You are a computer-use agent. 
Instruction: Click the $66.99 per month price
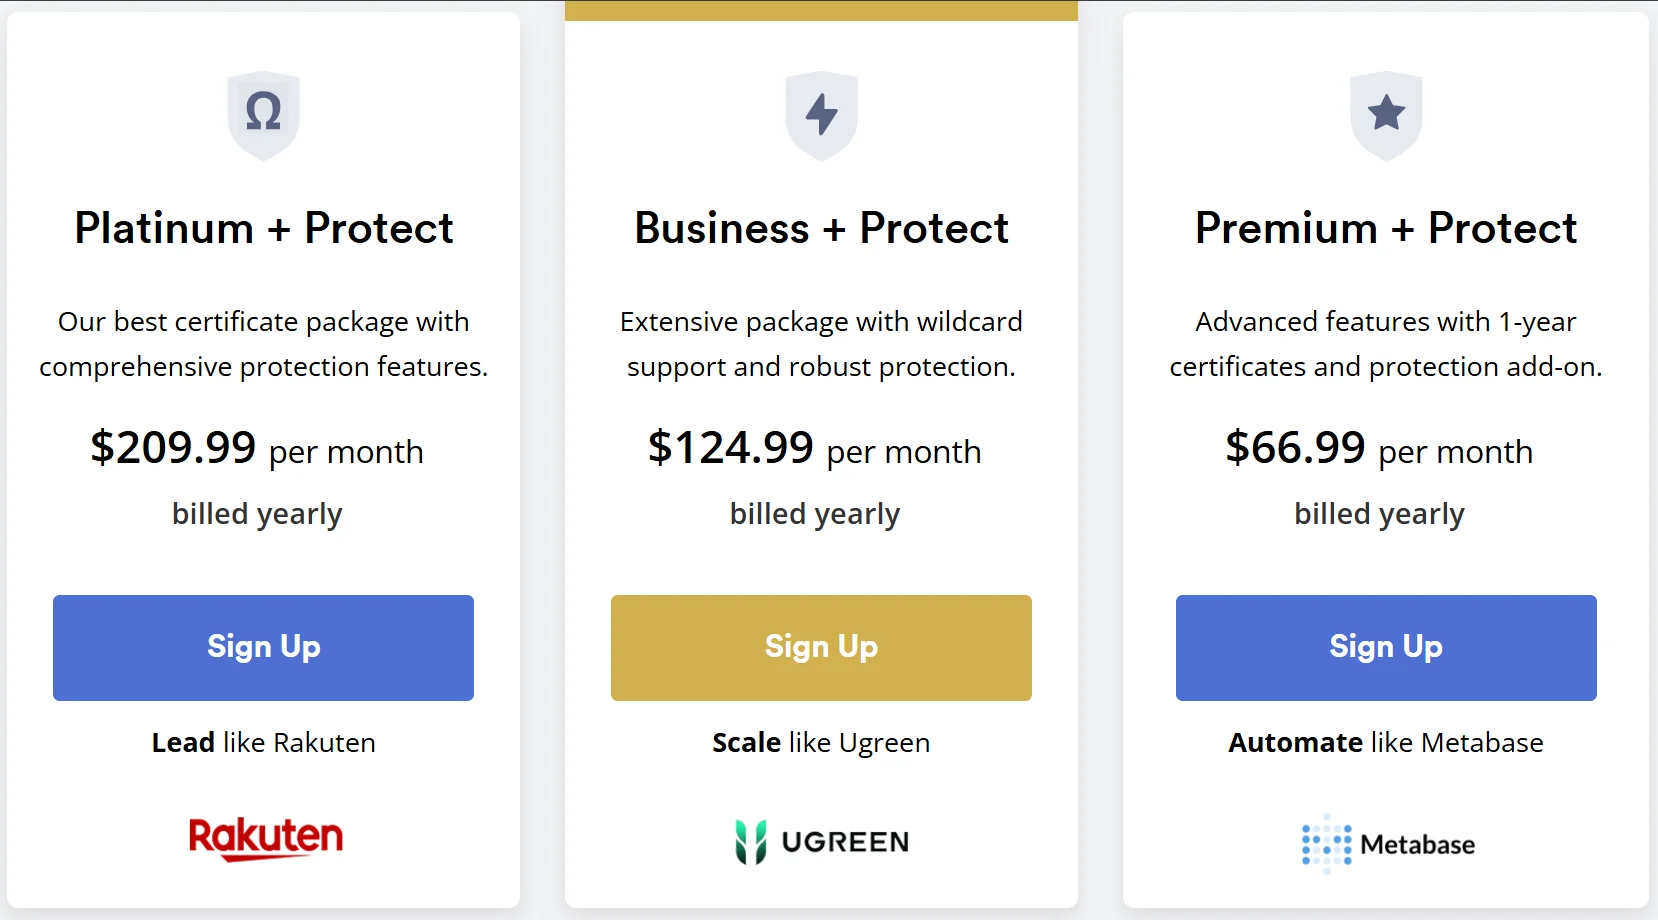tap(1379, 448)
